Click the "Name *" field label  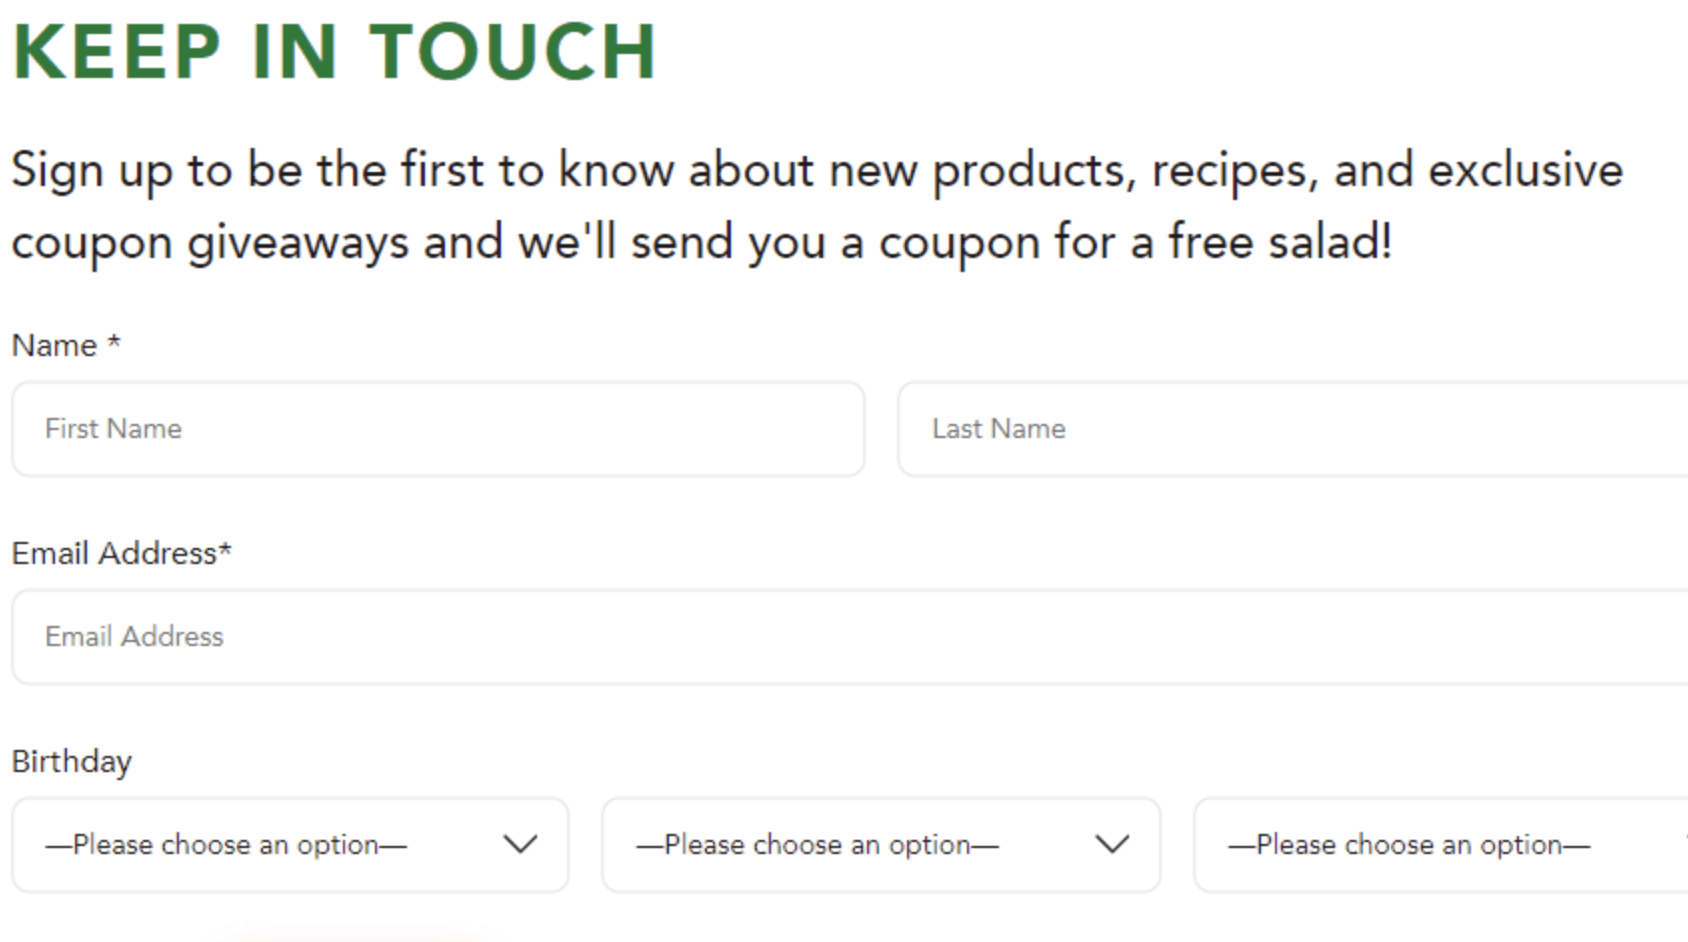pyautogui.click(x=55, y=346)
